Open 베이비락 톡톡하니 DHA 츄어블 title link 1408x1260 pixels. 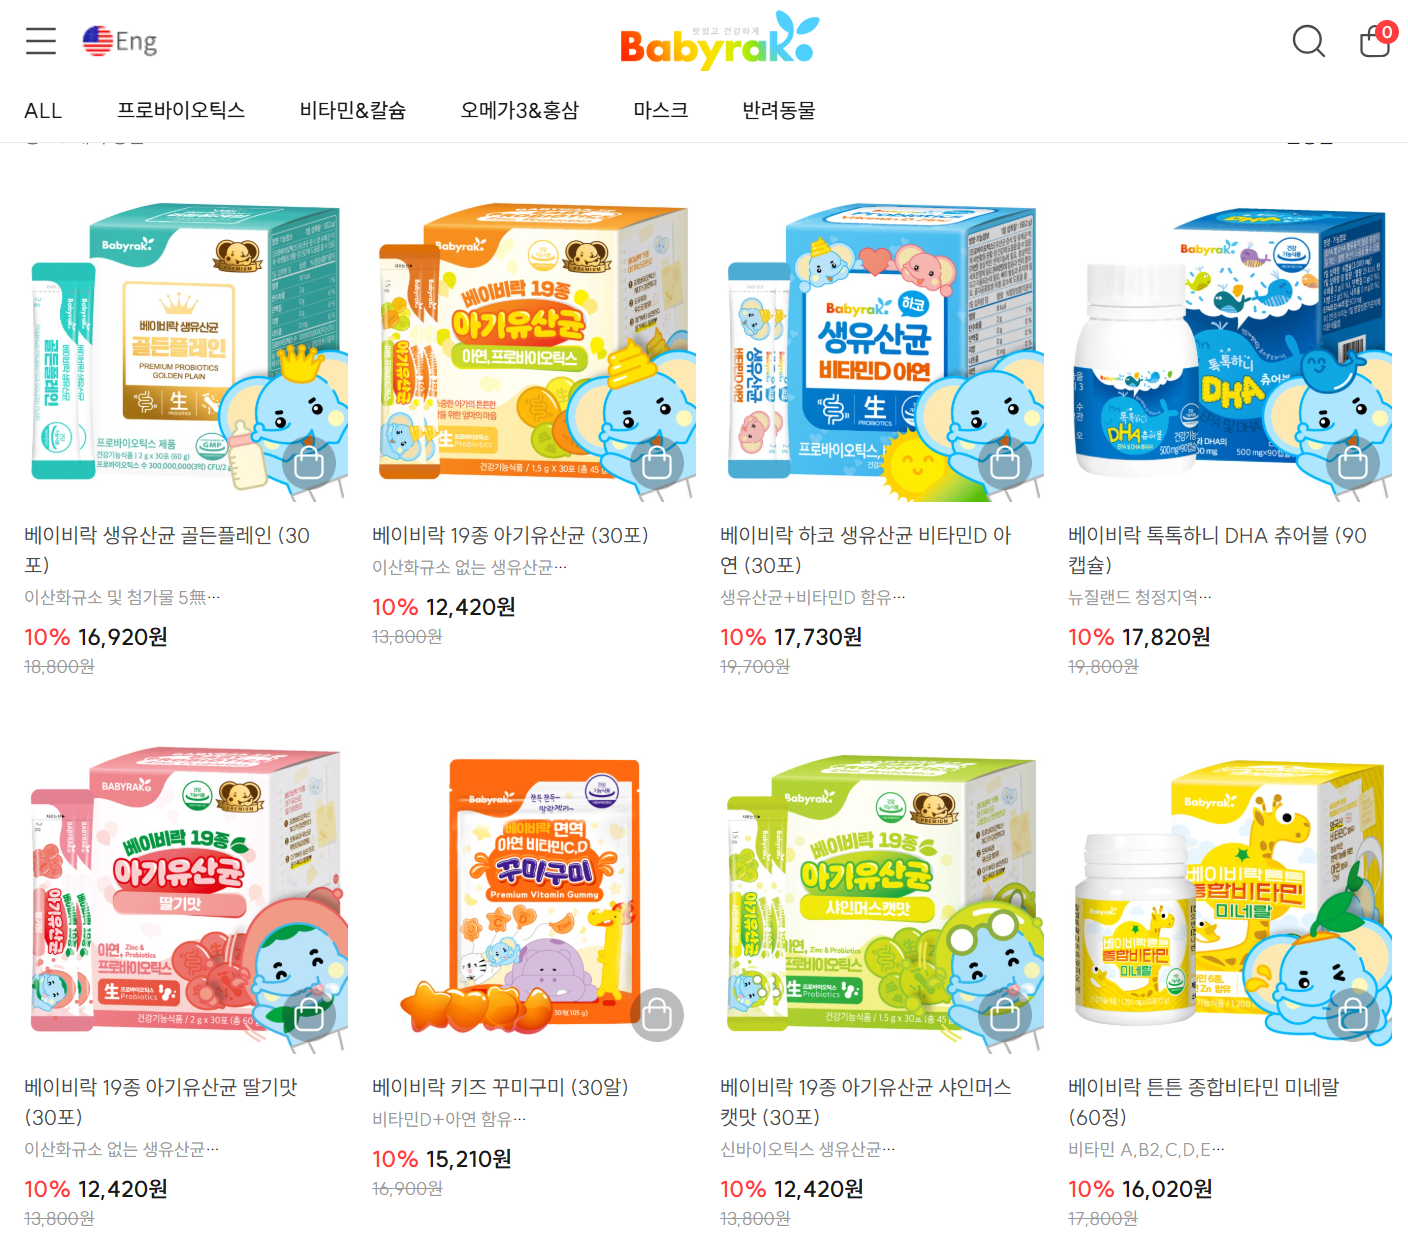tap(1217, 550)
